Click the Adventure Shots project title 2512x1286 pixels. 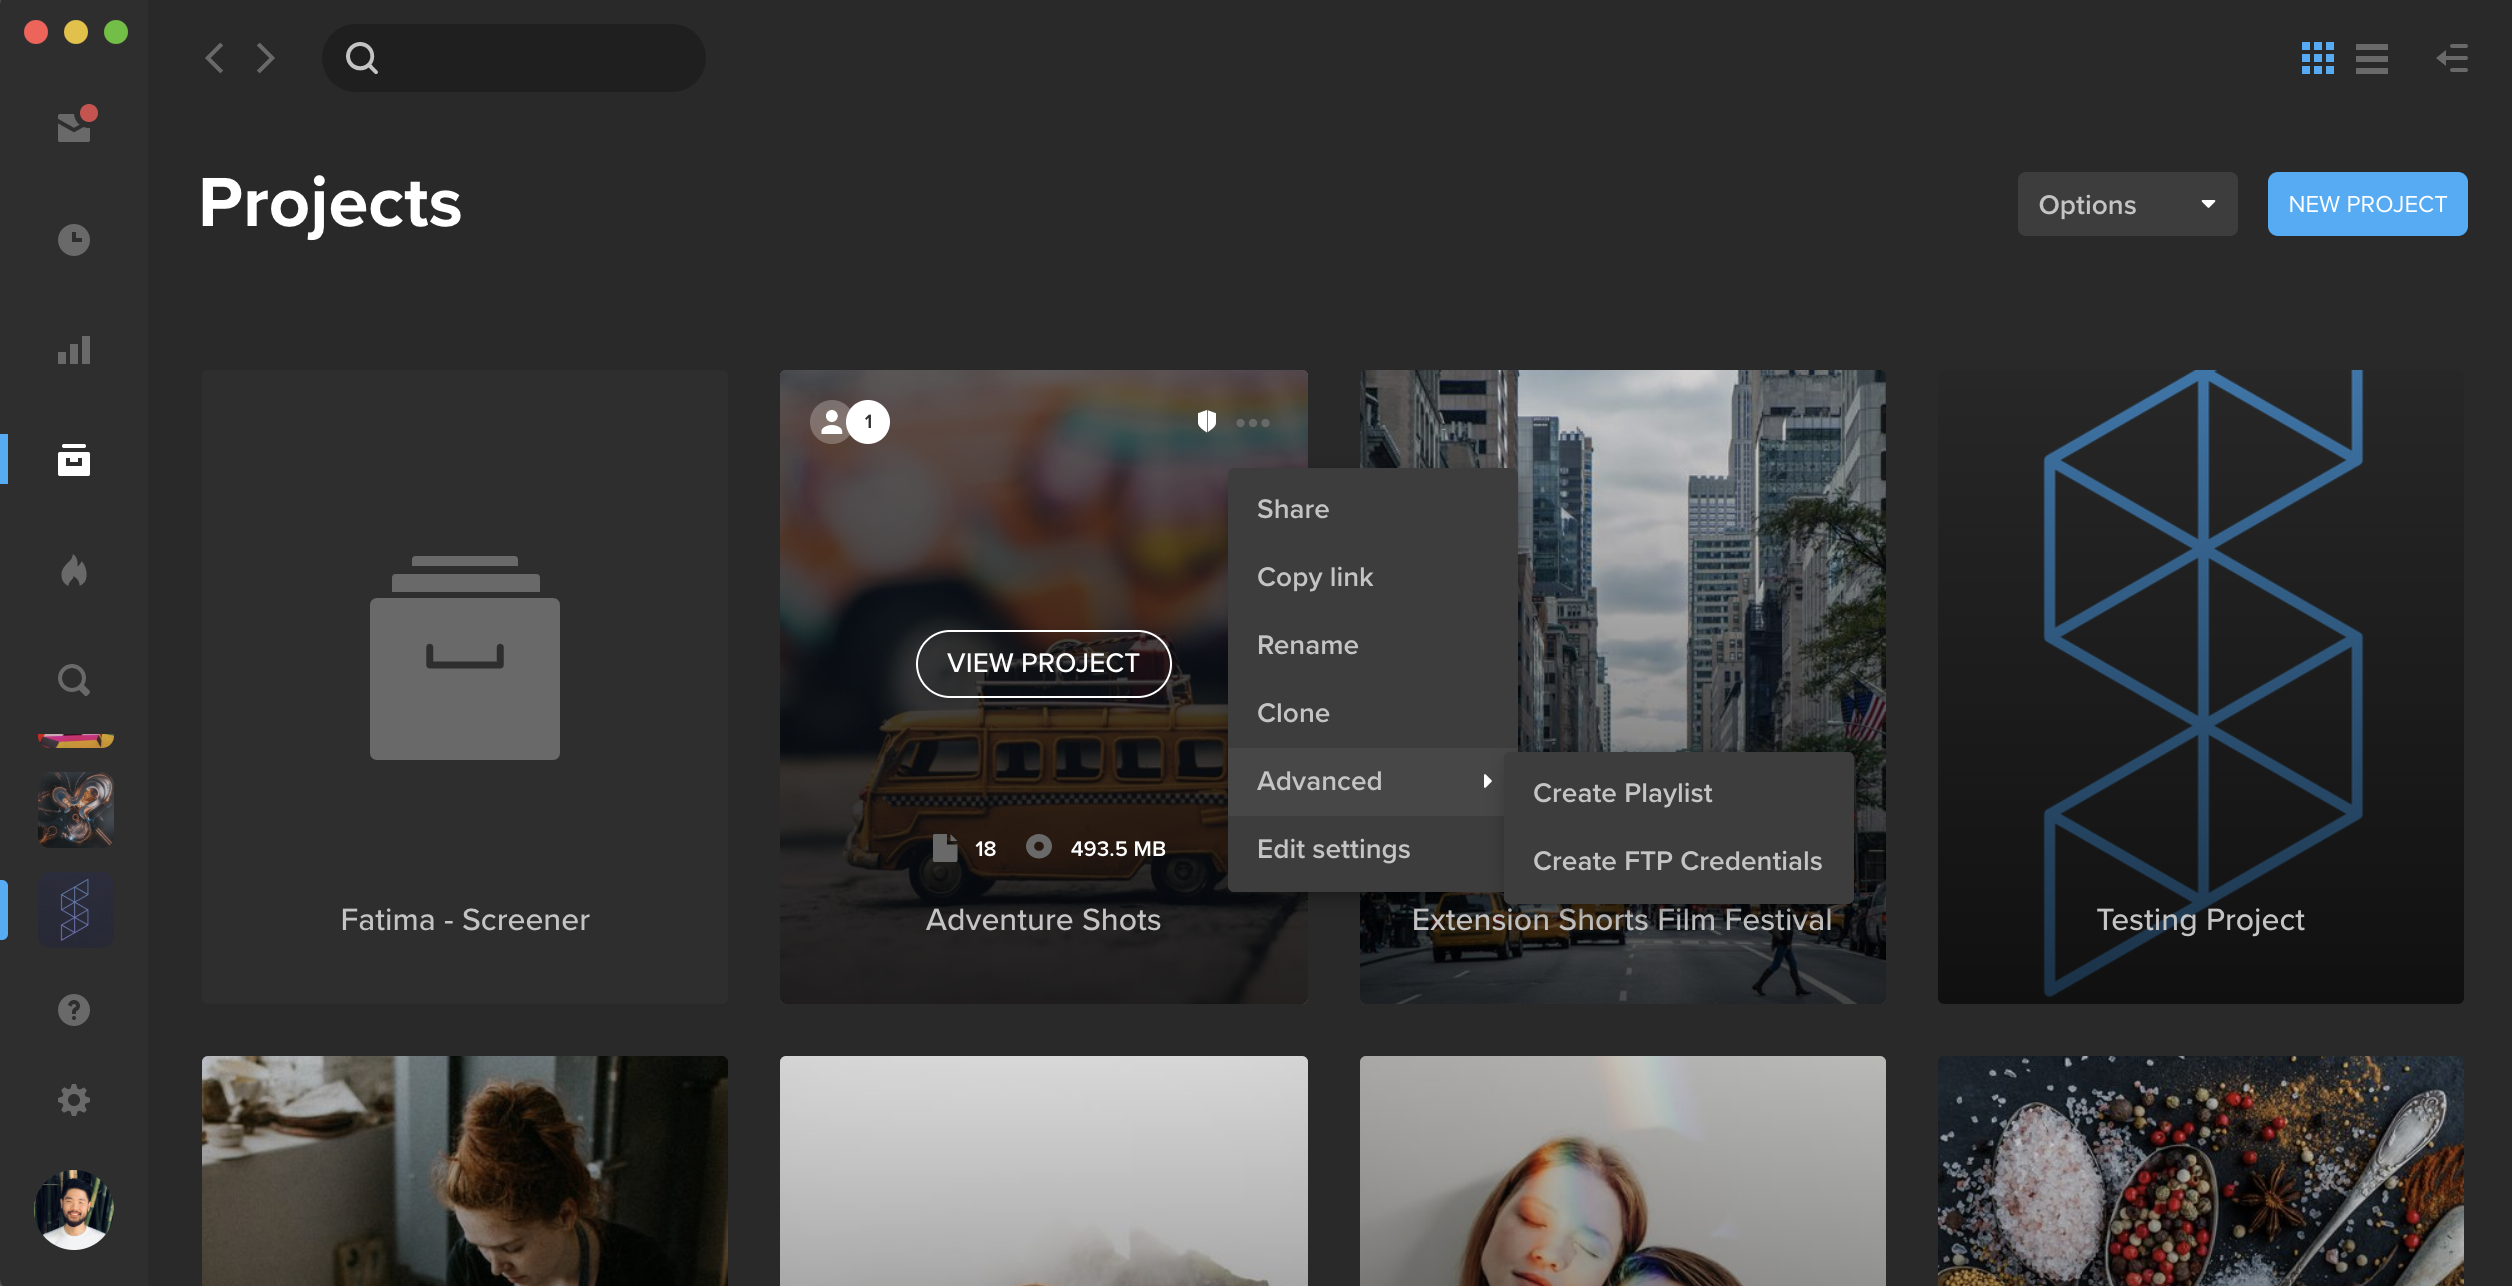click(1043, 919)
